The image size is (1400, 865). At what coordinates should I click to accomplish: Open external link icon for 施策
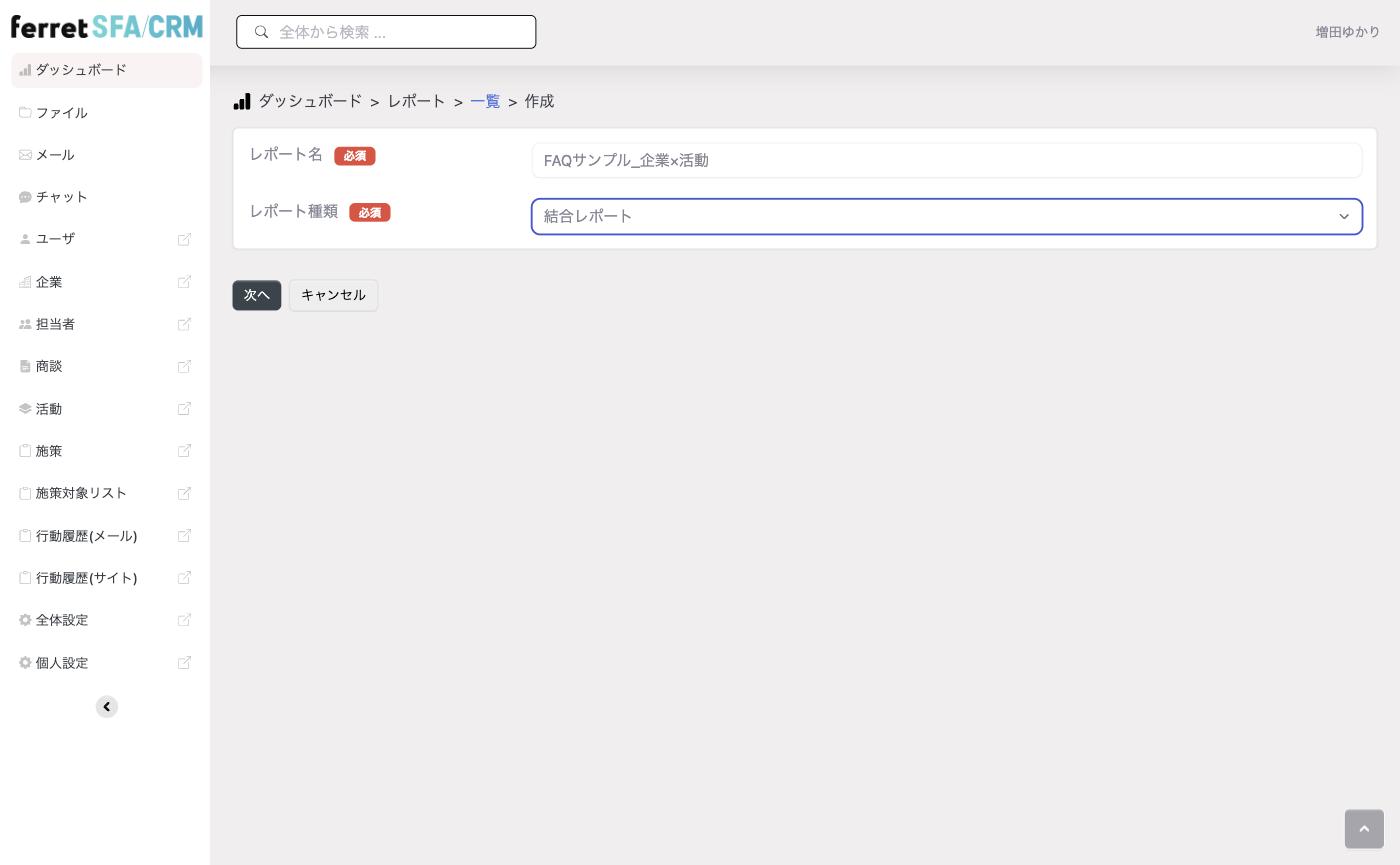click(x=184, y=451)
